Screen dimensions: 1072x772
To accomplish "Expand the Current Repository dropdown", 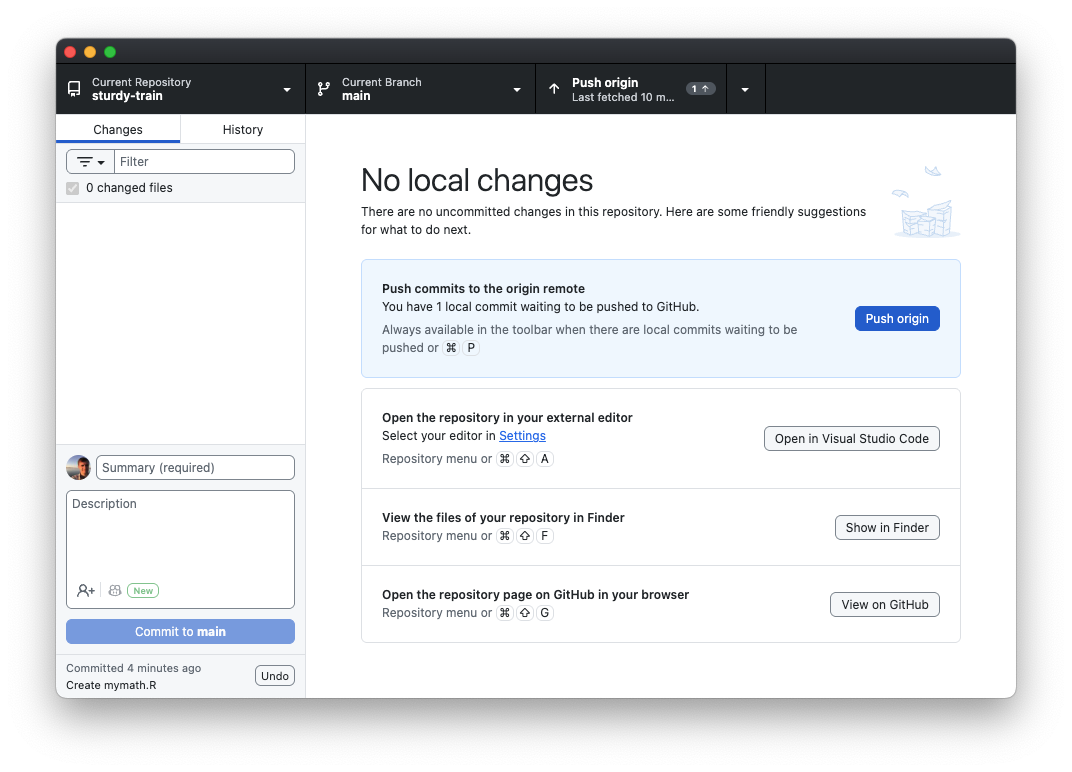I will pyautogui.click(x=180, y=89).
